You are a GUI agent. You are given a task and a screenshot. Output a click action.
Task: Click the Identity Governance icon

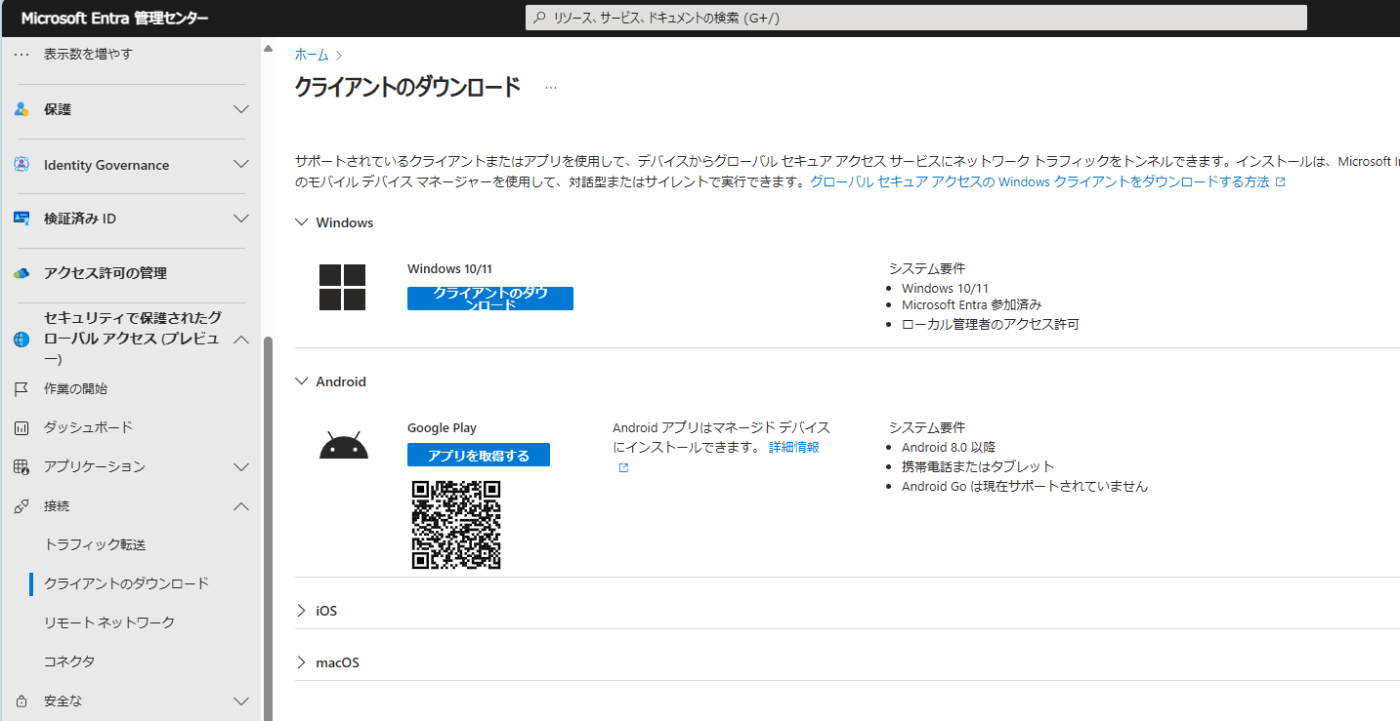(21, 164)
